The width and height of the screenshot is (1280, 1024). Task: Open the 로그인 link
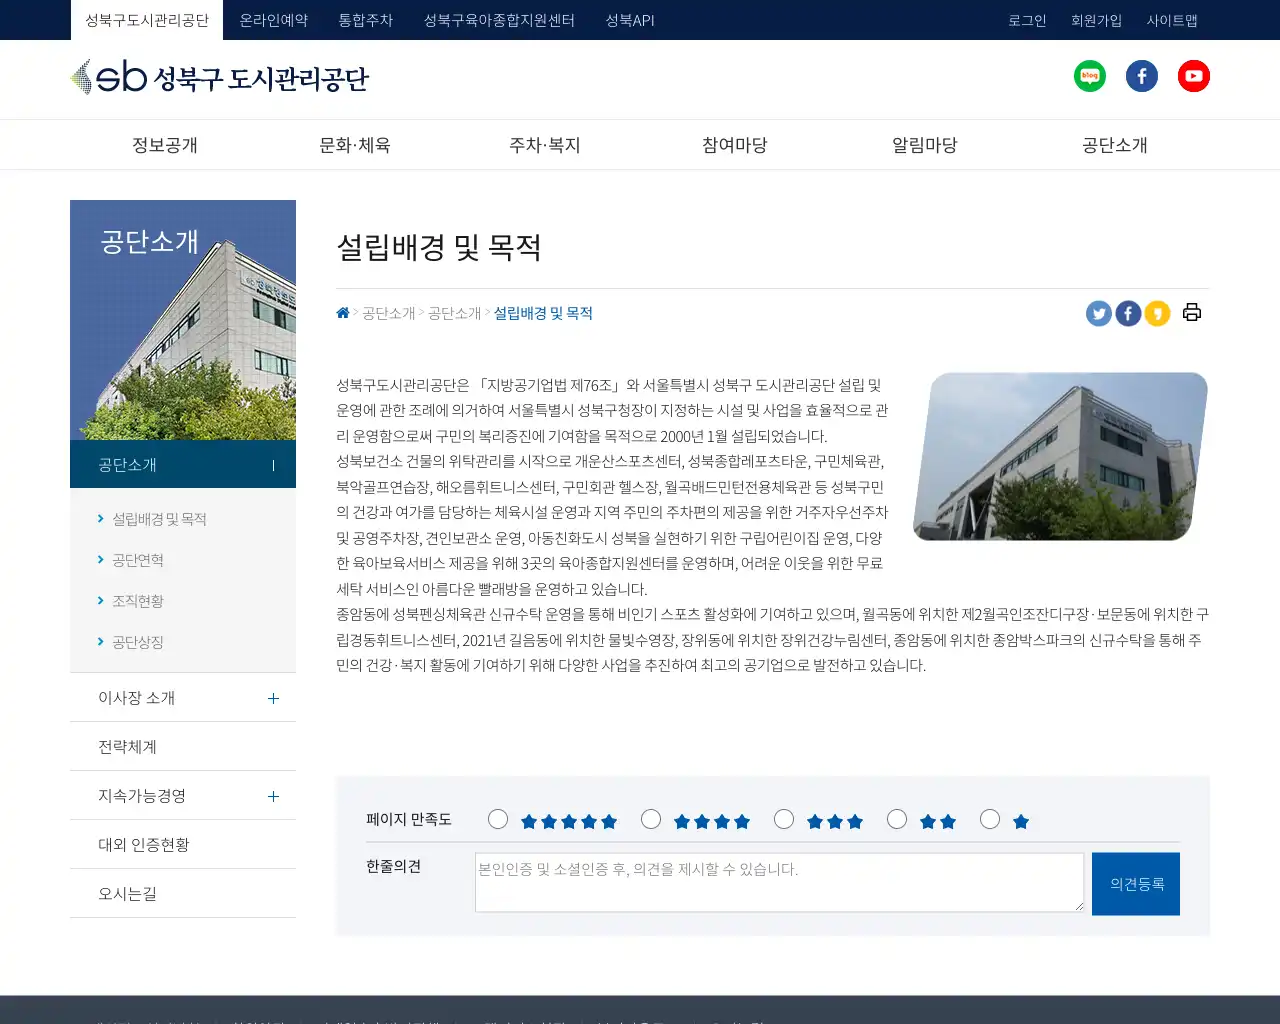point(1027,20)
